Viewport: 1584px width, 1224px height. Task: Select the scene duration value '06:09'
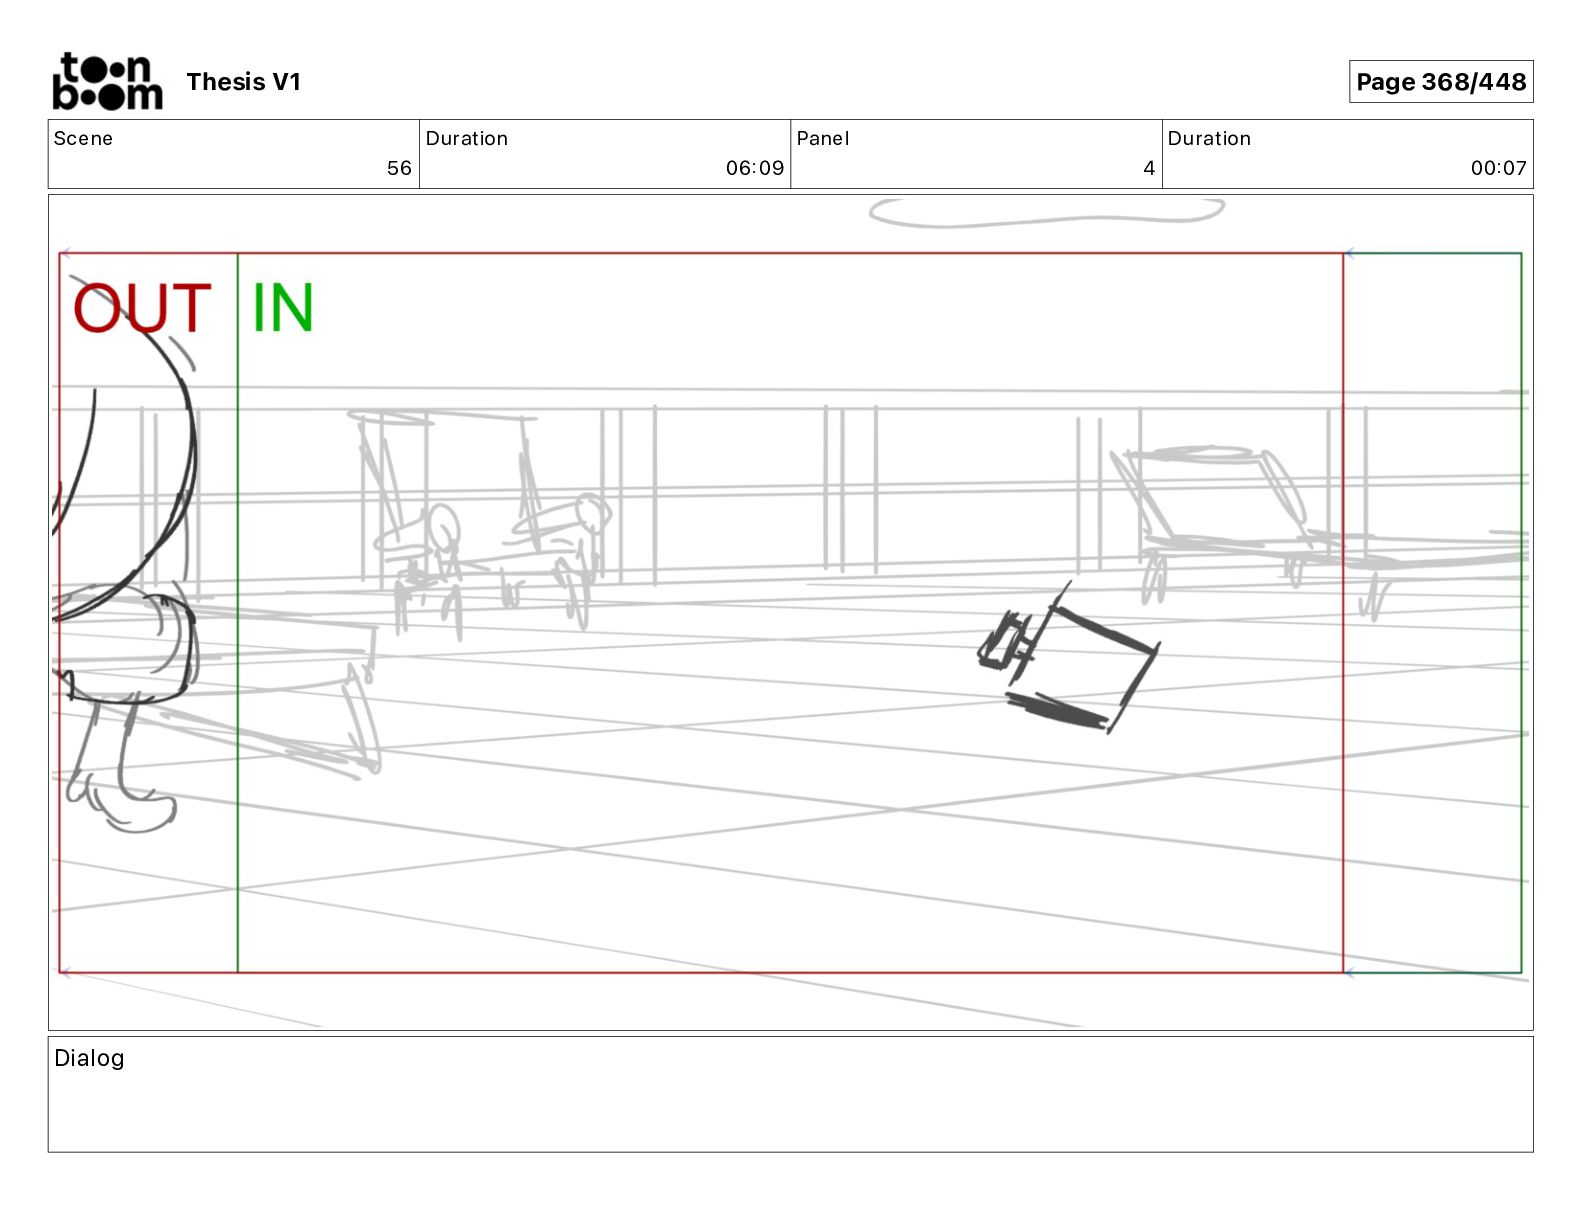click(x=755, y=168)
